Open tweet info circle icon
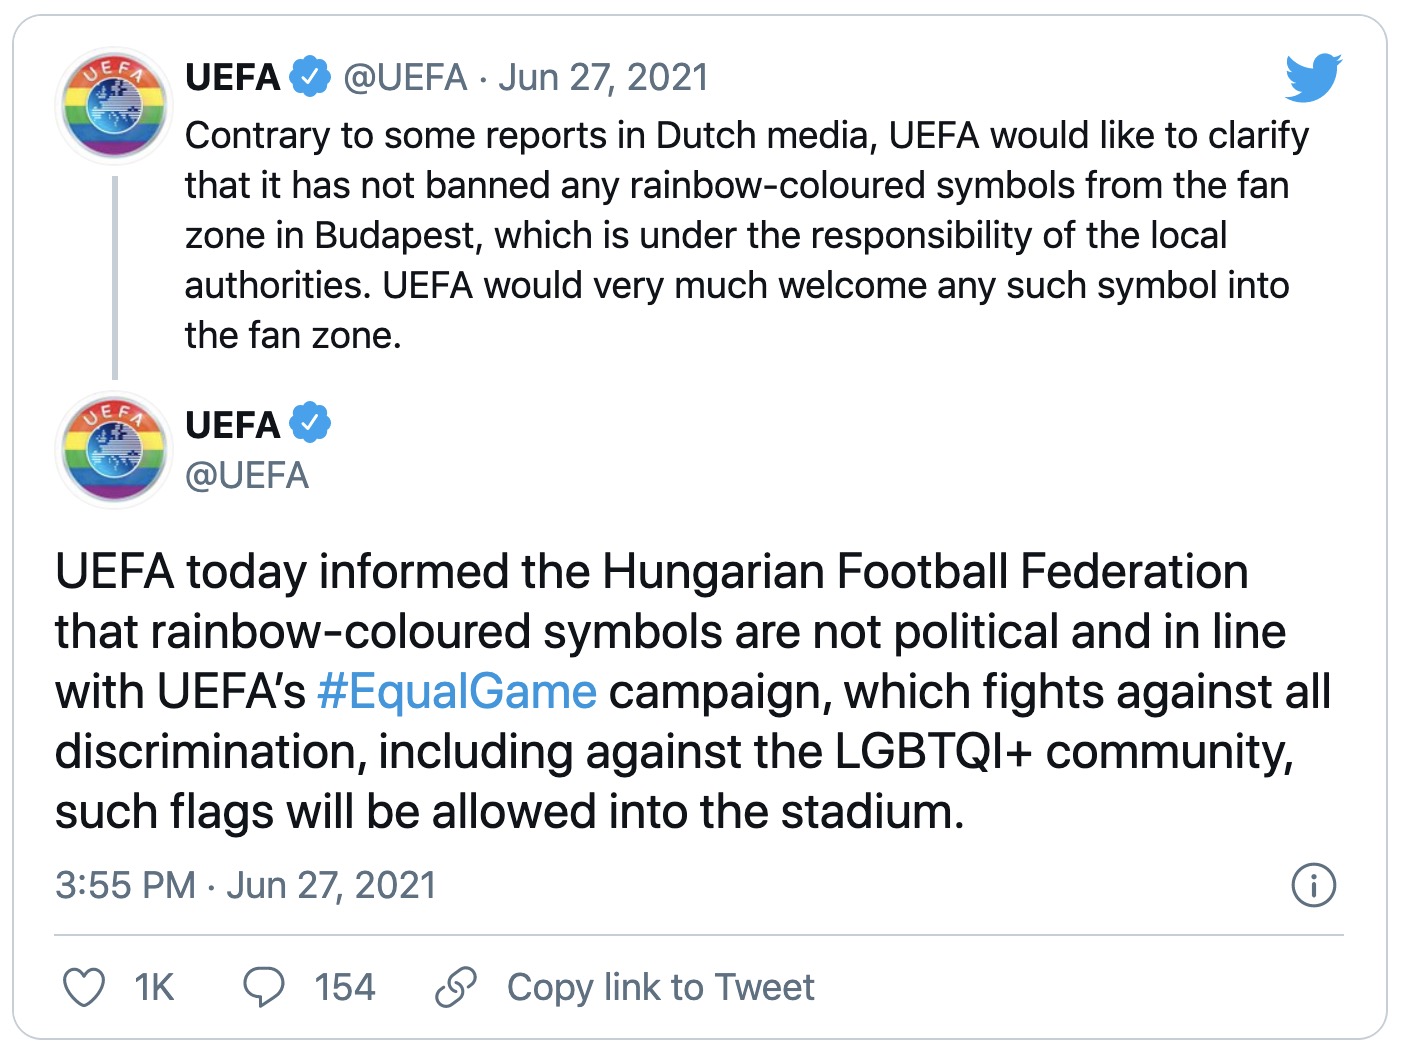This screenshot has width=1408, height=1060. [x=1313, y=885]
